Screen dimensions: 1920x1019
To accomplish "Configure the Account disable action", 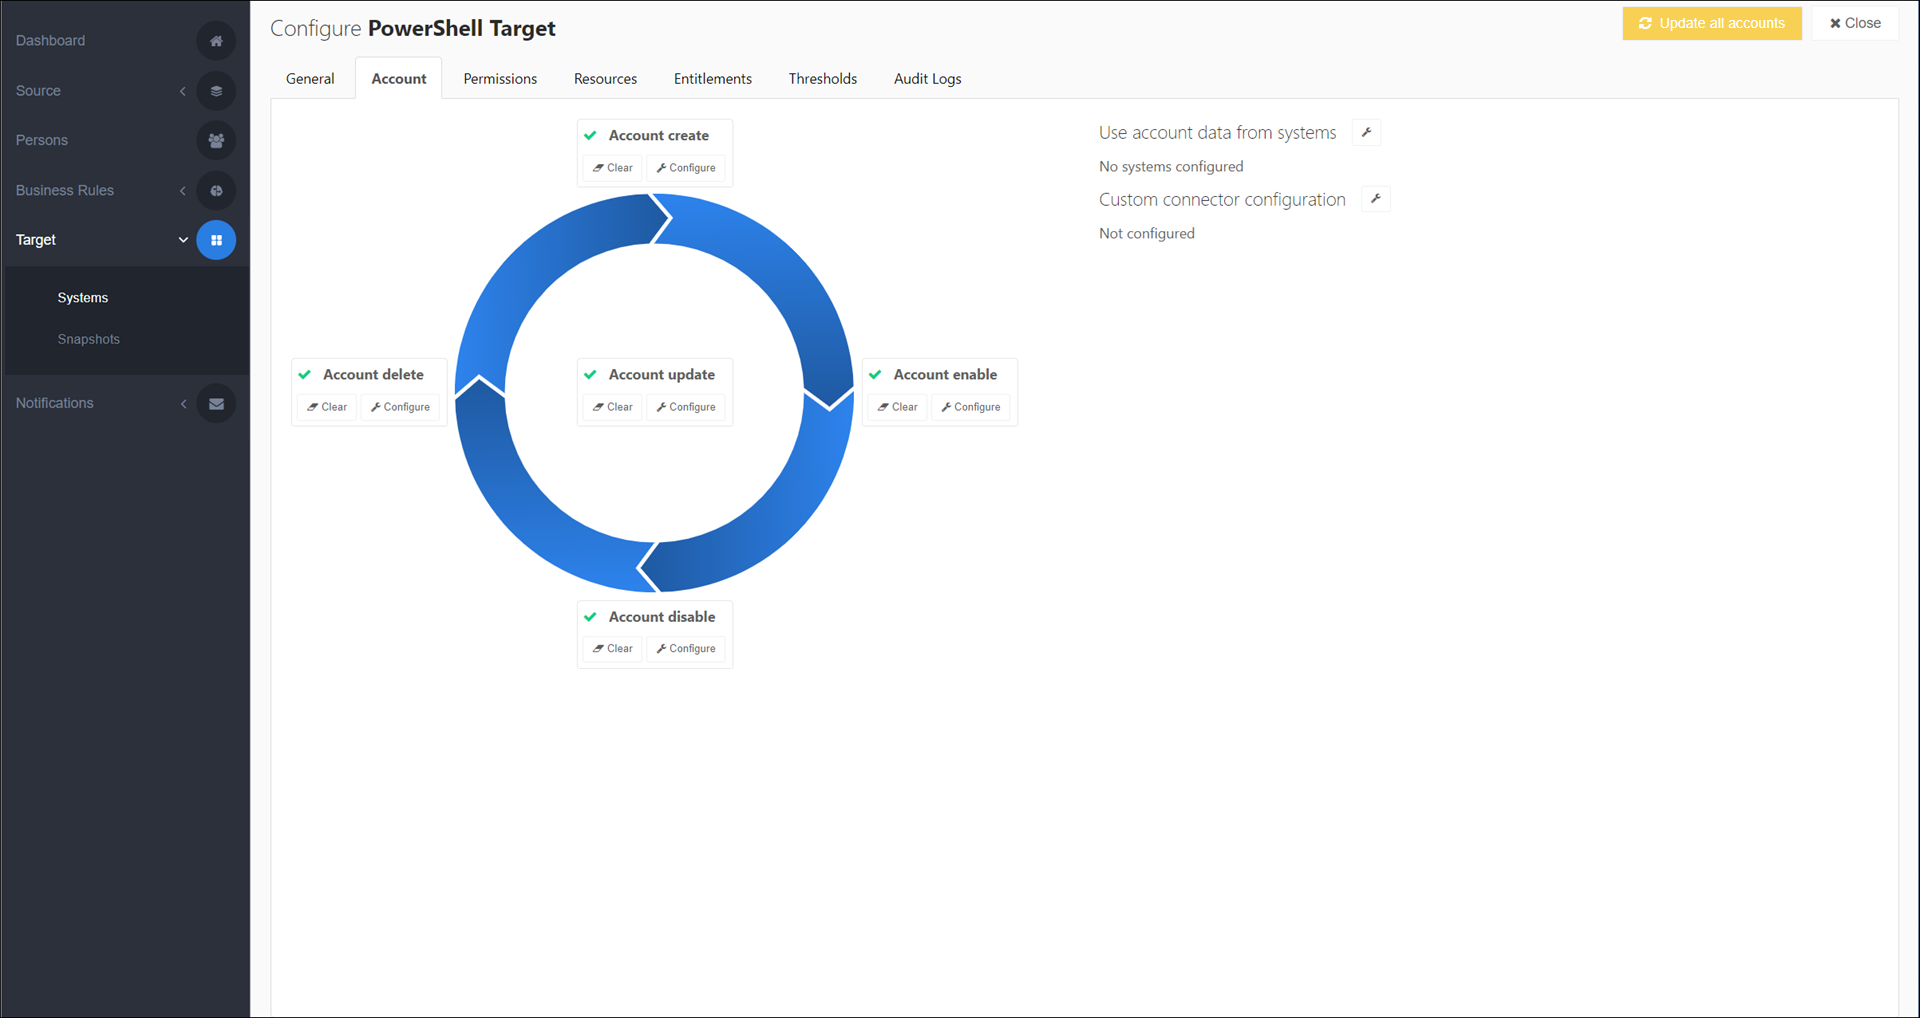I will tap(686, 649).
